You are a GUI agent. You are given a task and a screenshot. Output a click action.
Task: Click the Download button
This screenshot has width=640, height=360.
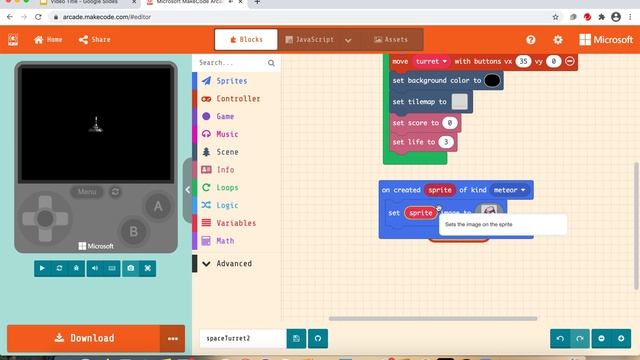(x=84, y=338)
